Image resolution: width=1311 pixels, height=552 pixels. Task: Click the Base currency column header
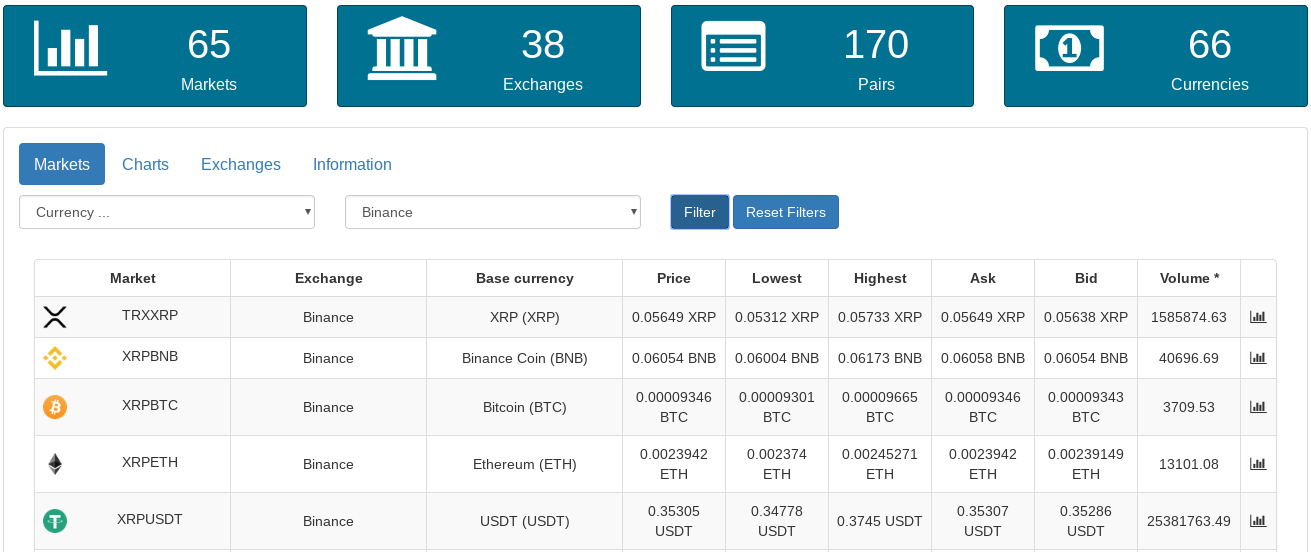525,278
